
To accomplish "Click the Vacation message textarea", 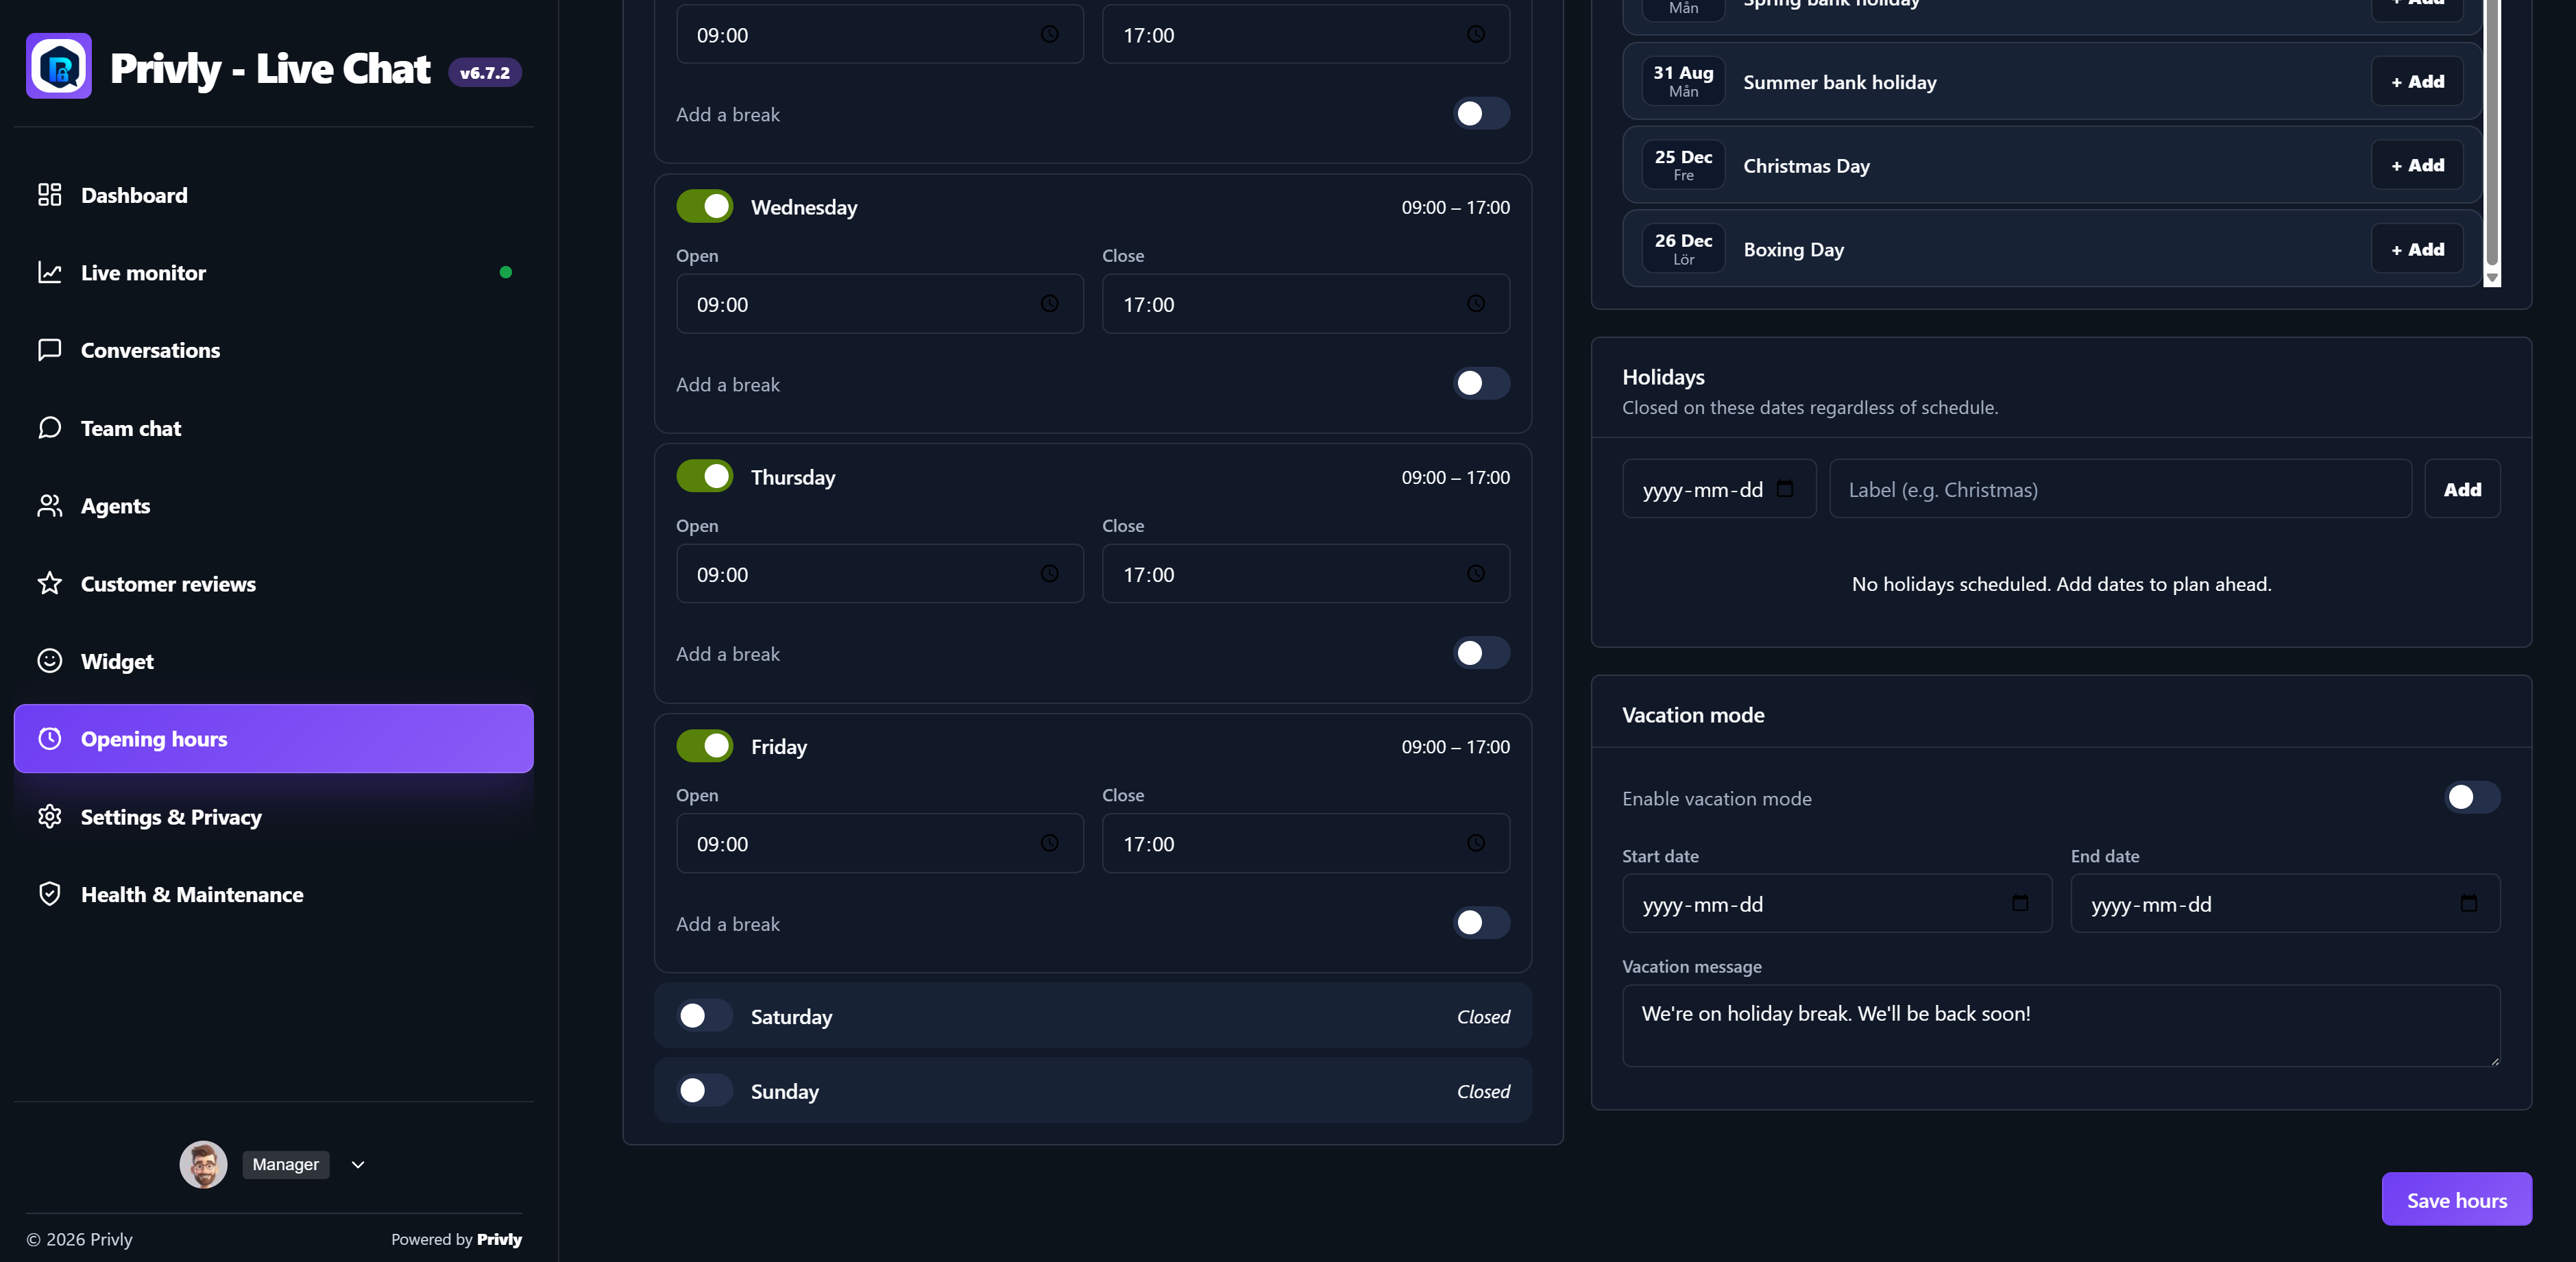I will pos(2061,1025).
